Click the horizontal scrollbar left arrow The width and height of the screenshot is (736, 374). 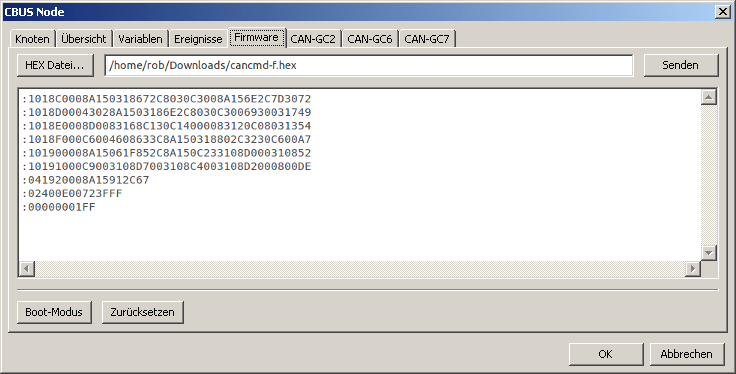coord(27,269)
